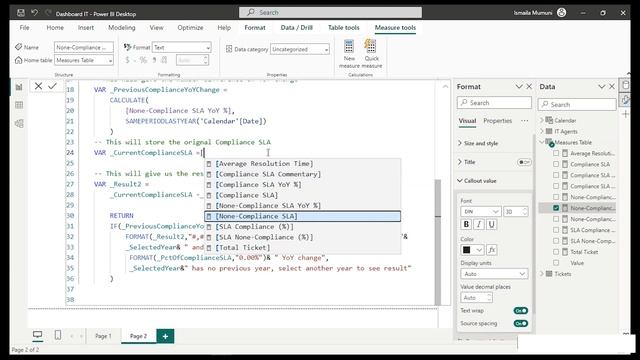Open font color swatch picker

pos(472,250)
